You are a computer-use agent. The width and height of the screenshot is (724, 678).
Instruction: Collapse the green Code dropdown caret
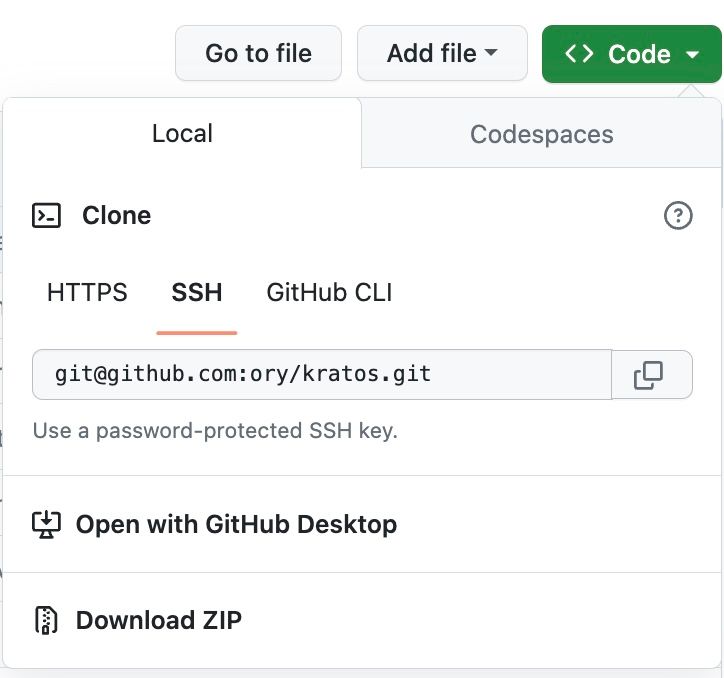point(694,54)
